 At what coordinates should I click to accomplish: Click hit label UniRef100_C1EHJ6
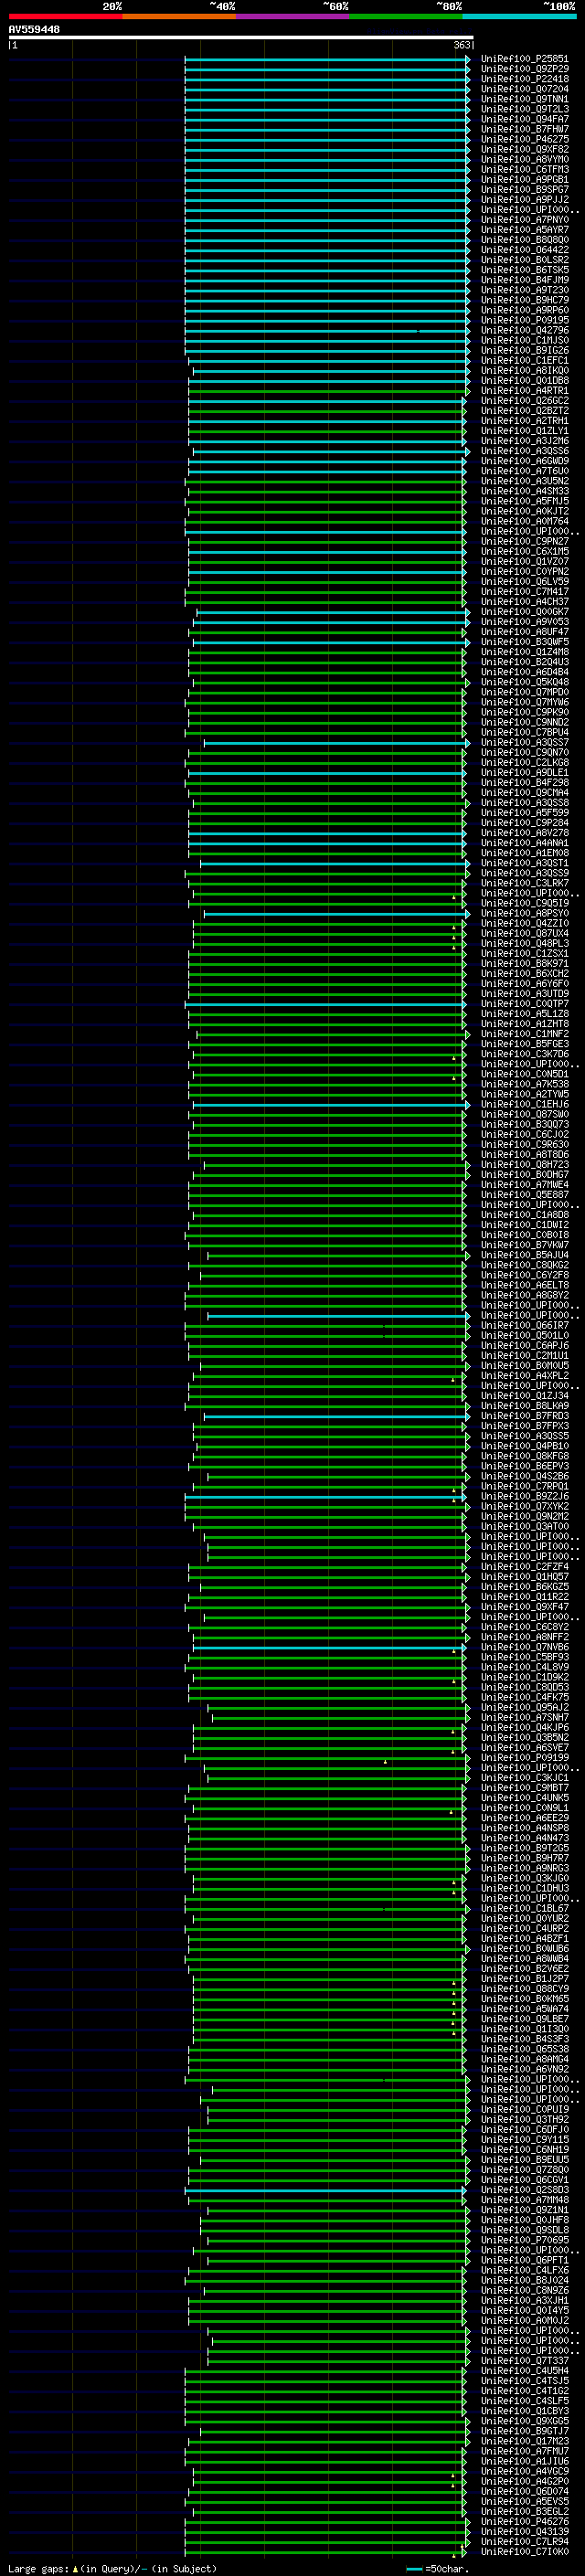pos(524,1104)
